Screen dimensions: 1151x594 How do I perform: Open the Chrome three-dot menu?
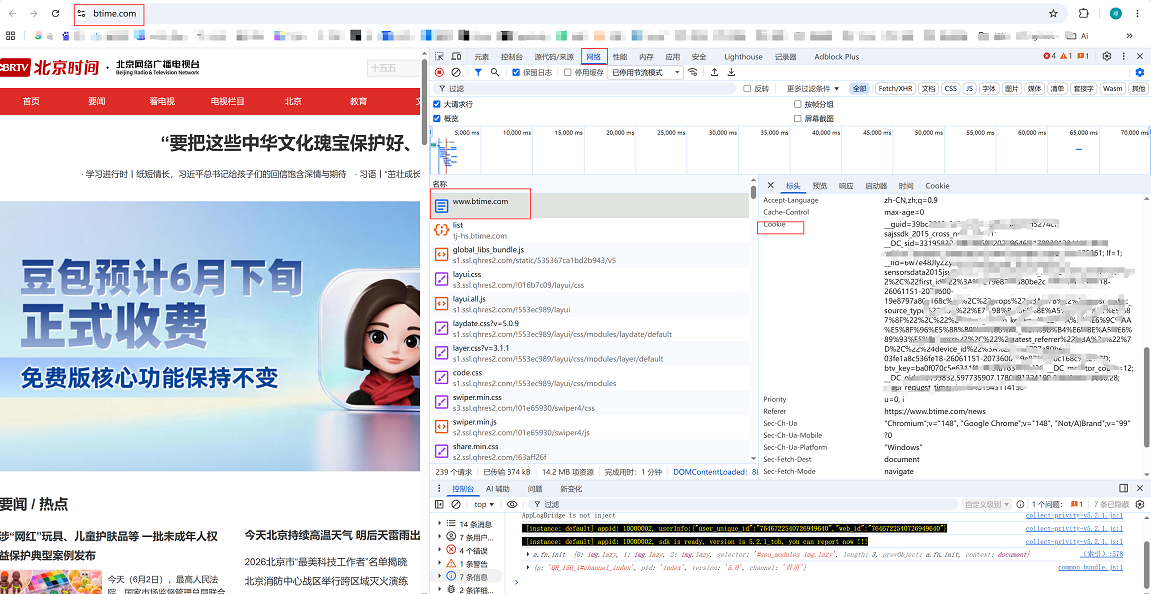tap(1139, 13)
